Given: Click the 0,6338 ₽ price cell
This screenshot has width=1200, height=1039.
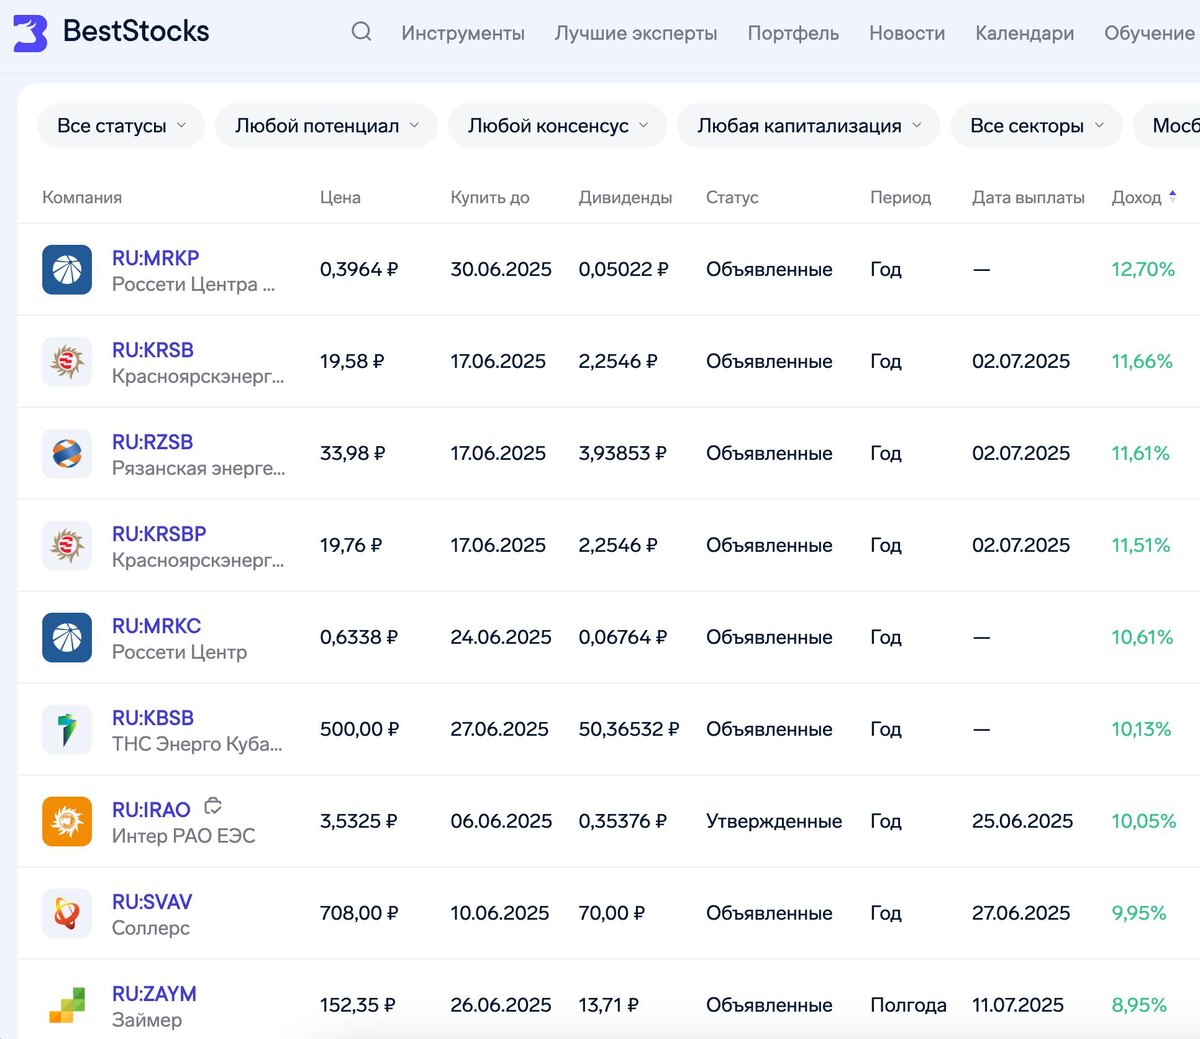Looking at the screenshot, I should (359, 638).
